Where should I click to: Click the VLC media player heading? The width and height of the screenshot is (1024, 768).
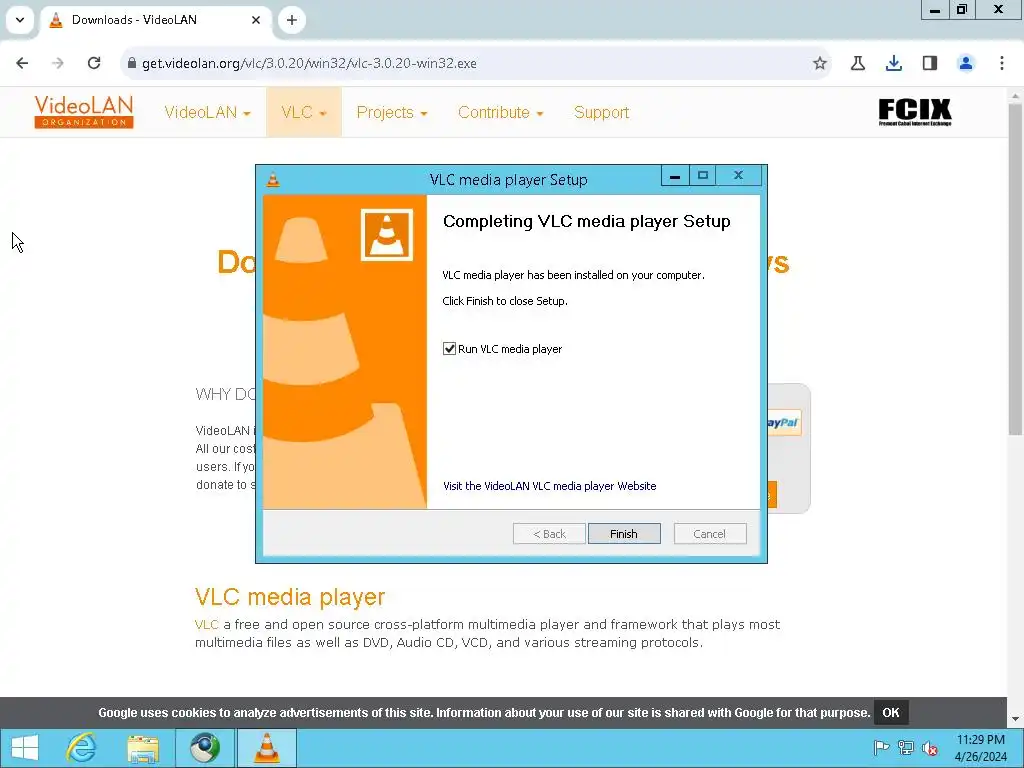point(290,597)
